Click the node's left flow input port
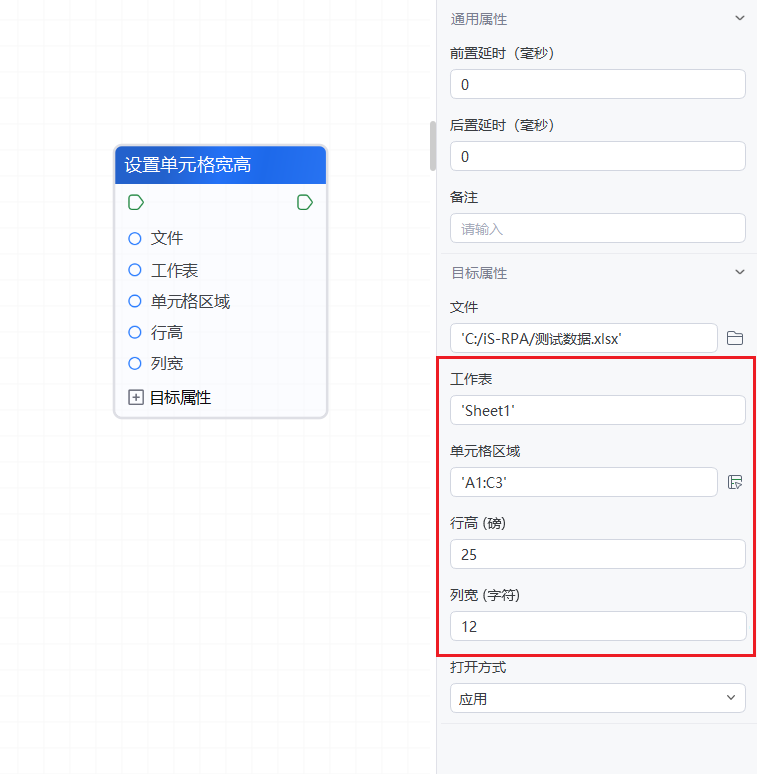This screenshot has height=774, width=757. (136, 203)
